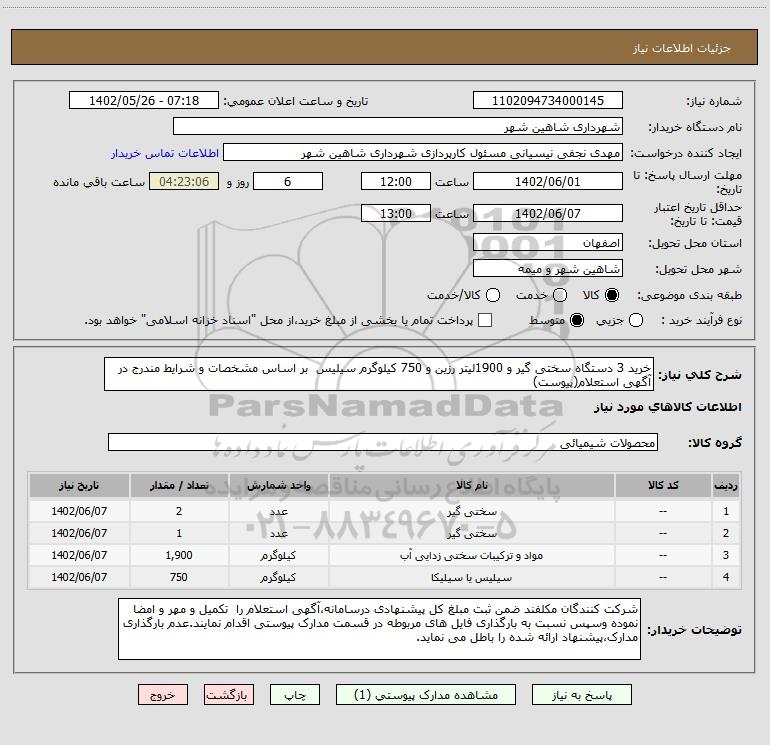Screen dimensions: 770x745
Task: Click مواد و ترکیبات سختی زدایی آب cell
Action: point(471,555)
